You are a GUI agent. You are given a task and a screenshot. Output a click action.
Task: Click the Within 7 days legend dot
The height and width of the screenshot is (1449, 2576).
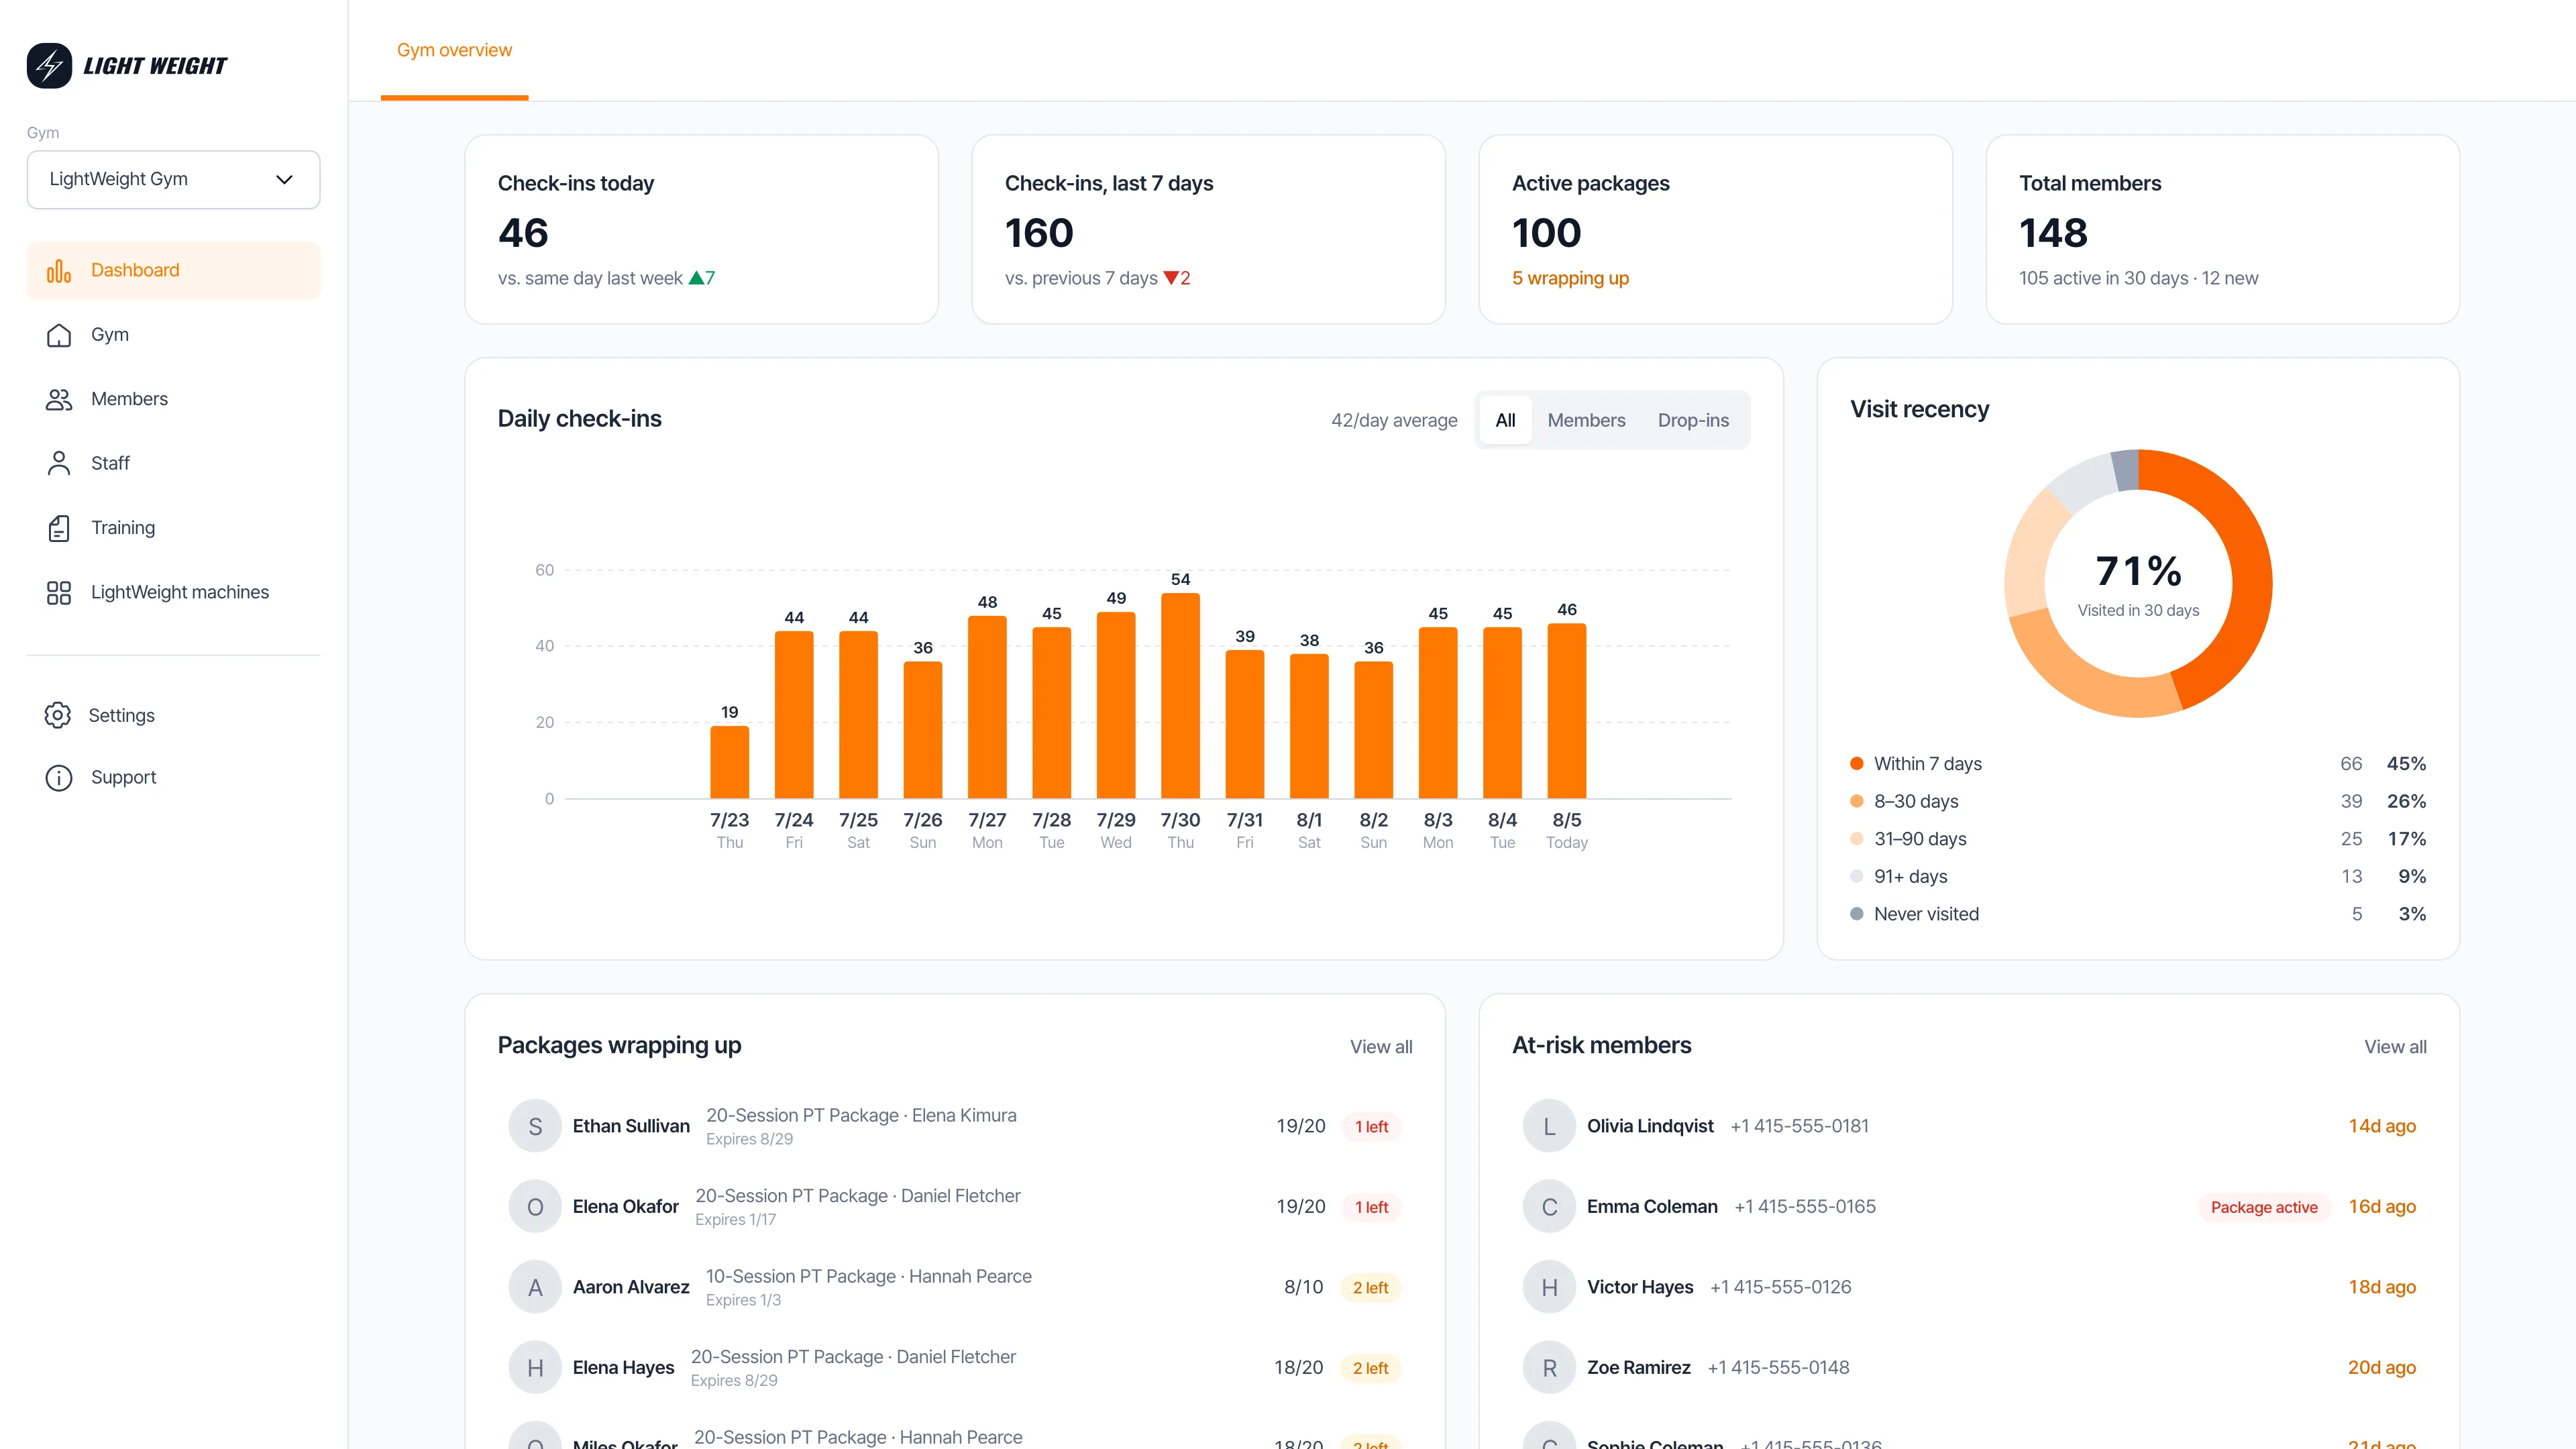click(x=1857, y=763)
